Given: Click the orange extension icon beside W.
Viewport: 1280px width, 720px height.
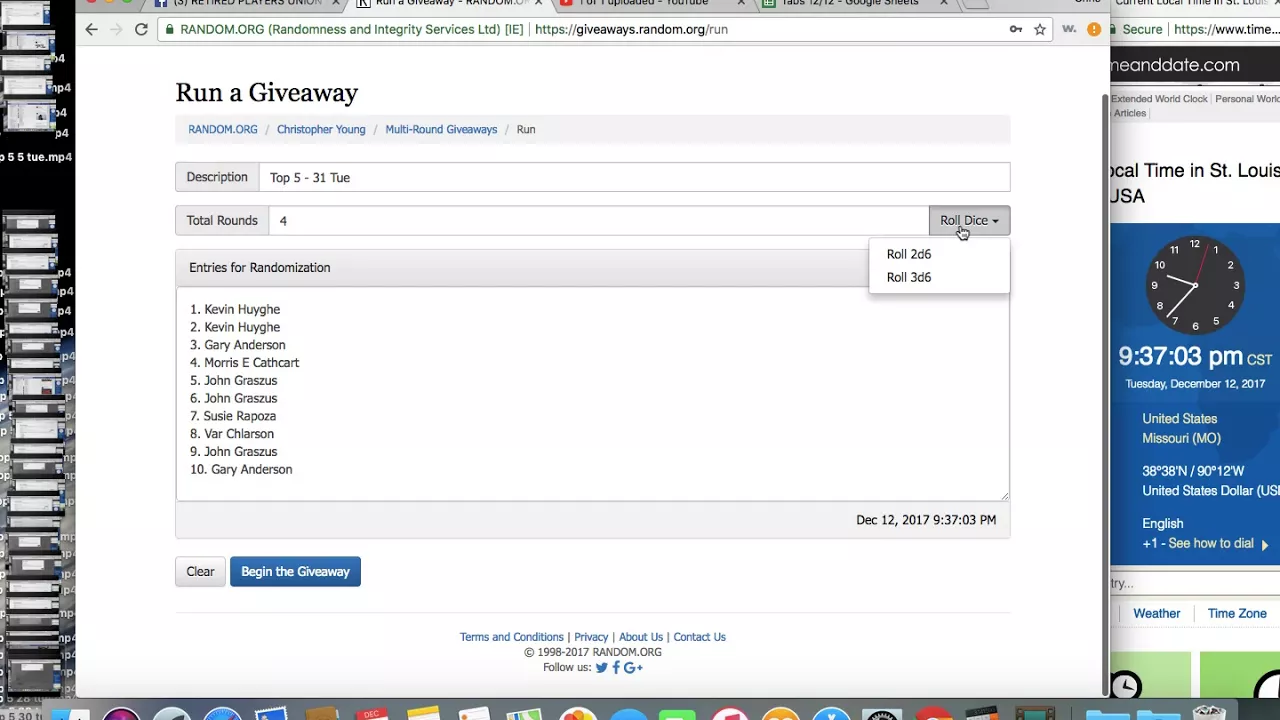Looking at the screenshot, I should 1094,30.
